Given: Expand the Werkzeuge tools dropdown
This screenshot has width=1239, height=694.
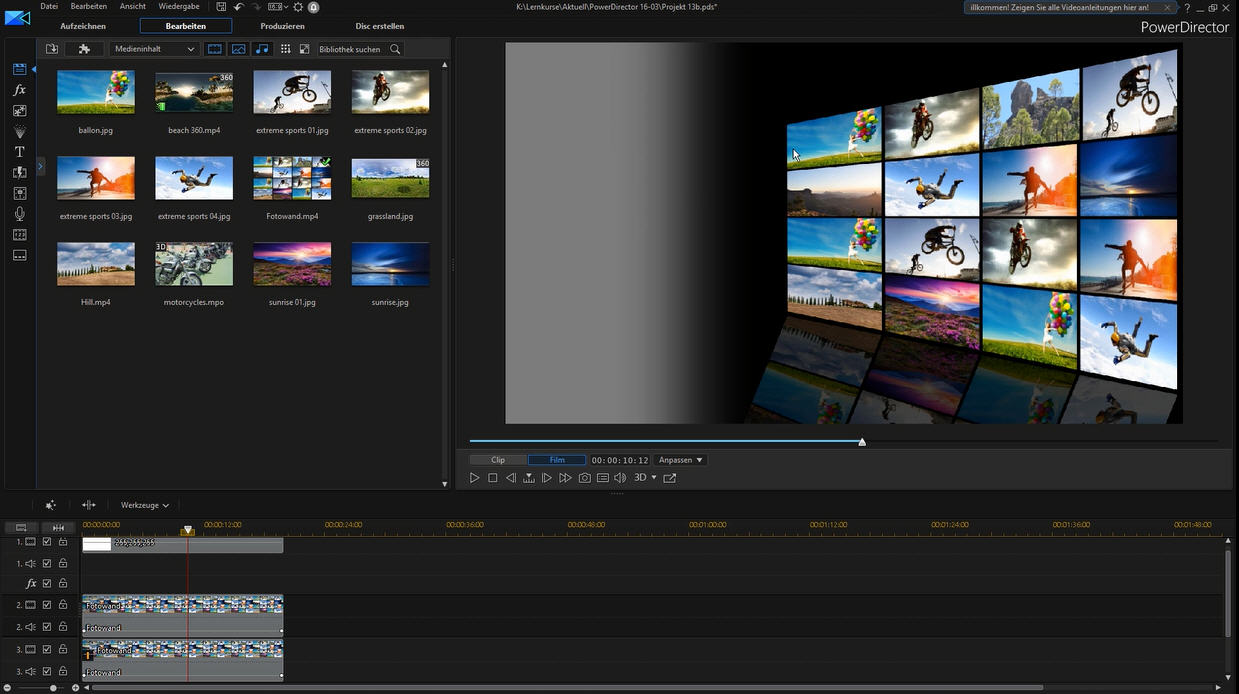Looking at the screenshot, I should 145,505.
